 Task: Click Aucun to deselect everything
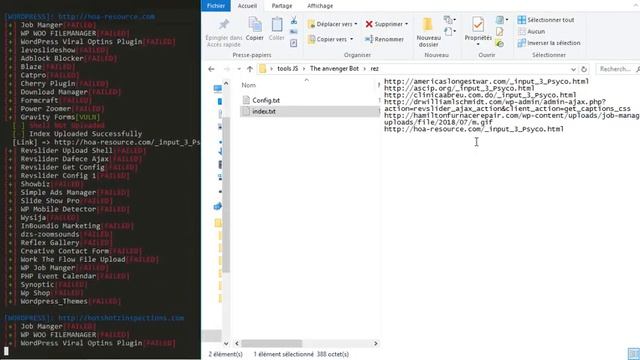[531, 31]
